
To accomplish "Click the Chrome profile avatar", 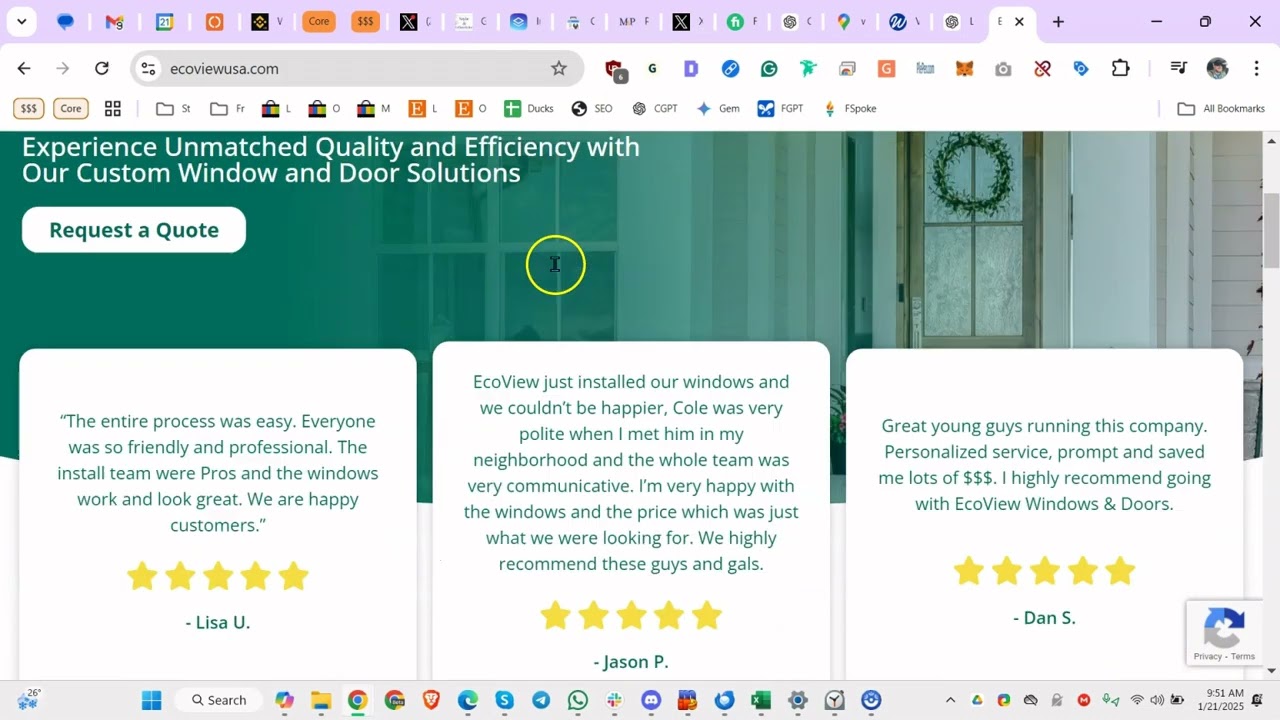I will 1217,68.
